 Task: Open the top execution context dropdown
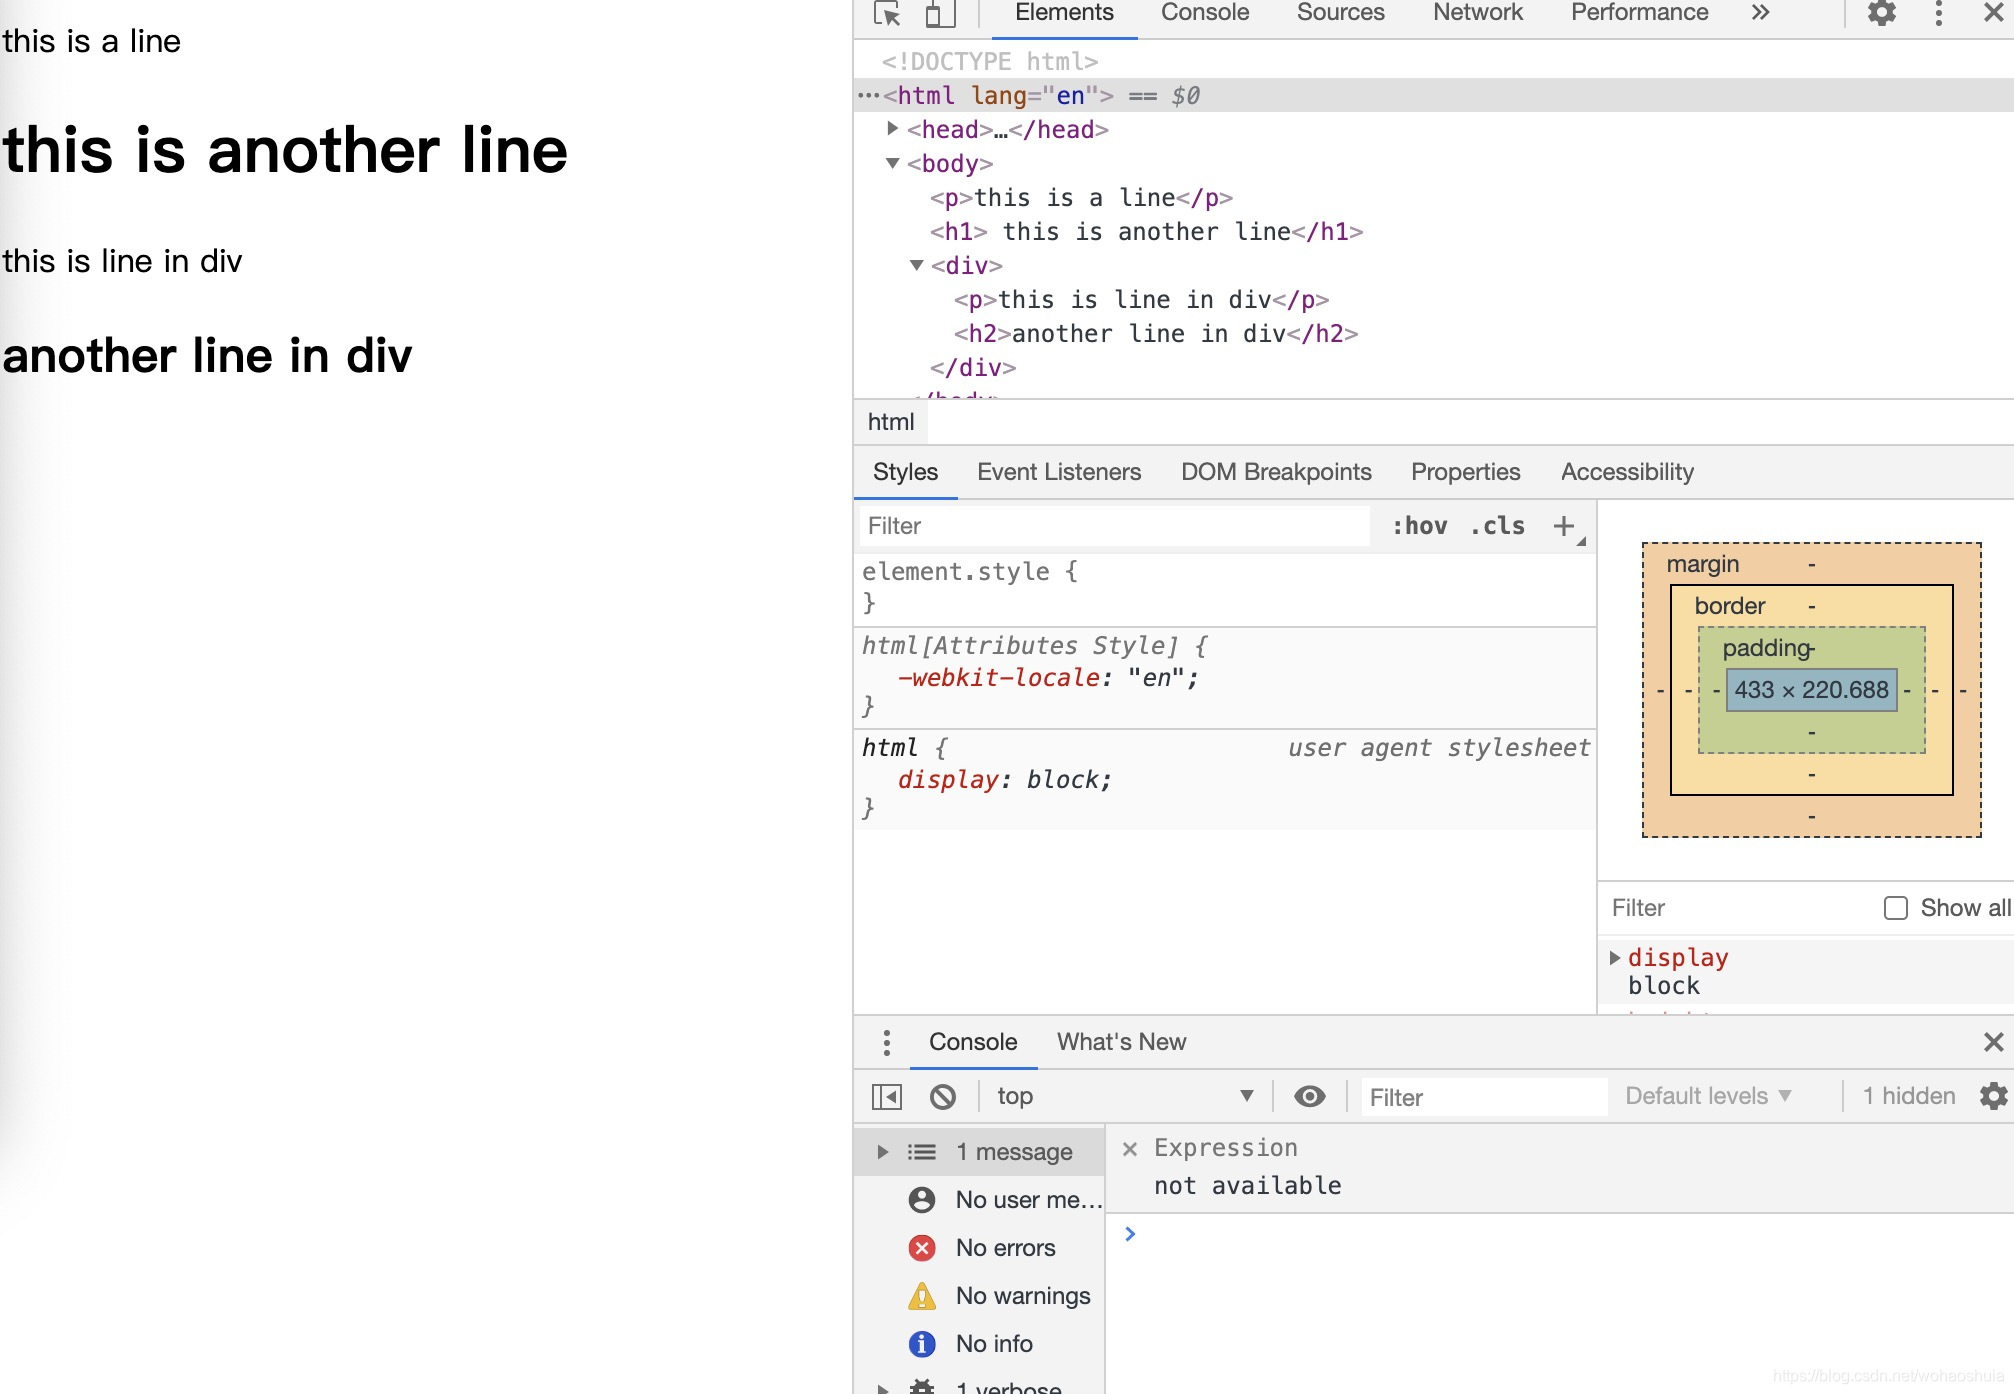pos(1126,1097)
